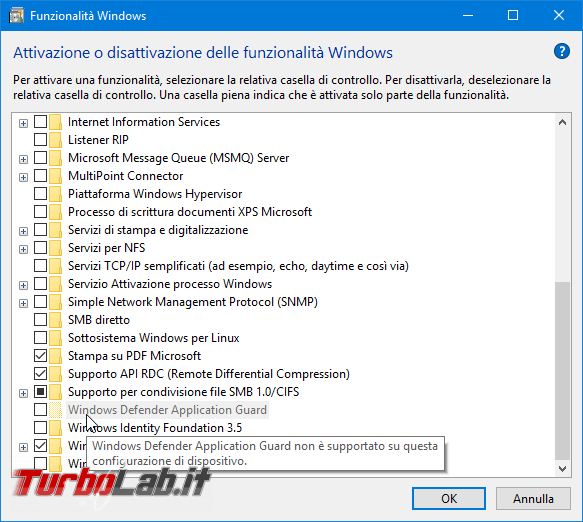Enable Piattaforma Windows Hypervisor checkbox
Viewport: 583px width, 522px height.
(x=41, y=193)
